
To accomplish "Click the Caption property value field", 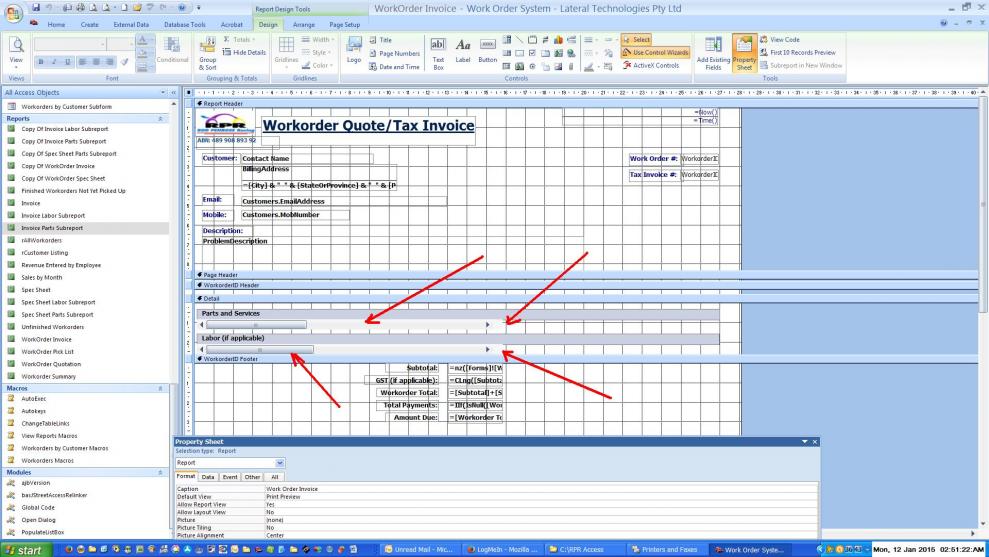I will [x=541, y=489].
